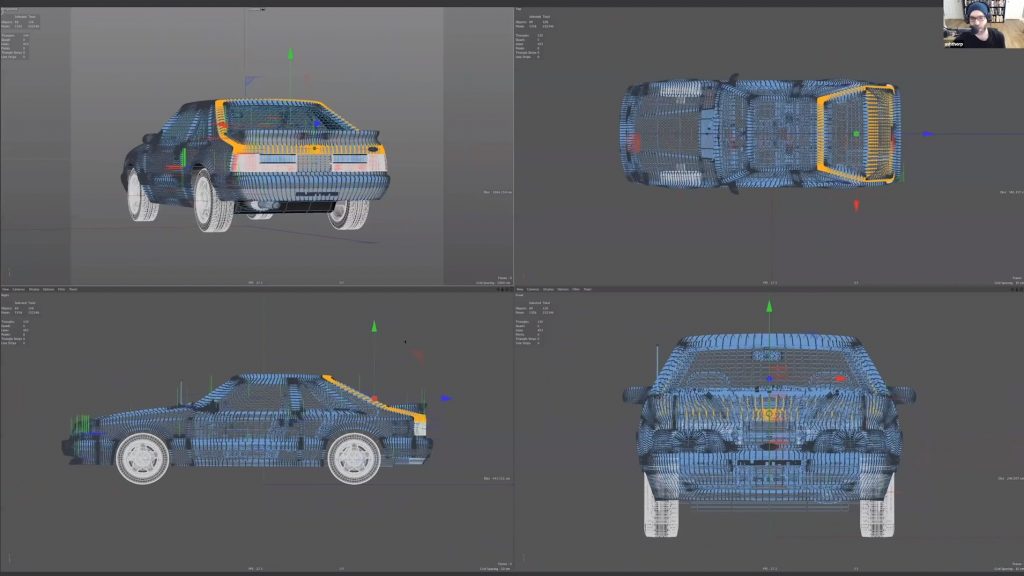Click the green Y-axis arrow in Right view
This screenshot has width=1024, height=576.
pos(374,326)
